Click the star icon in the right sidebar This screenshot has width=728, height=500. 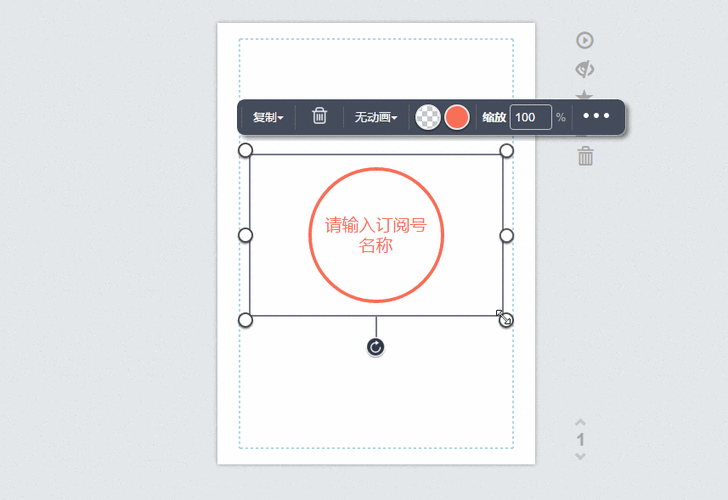point(585,95)
